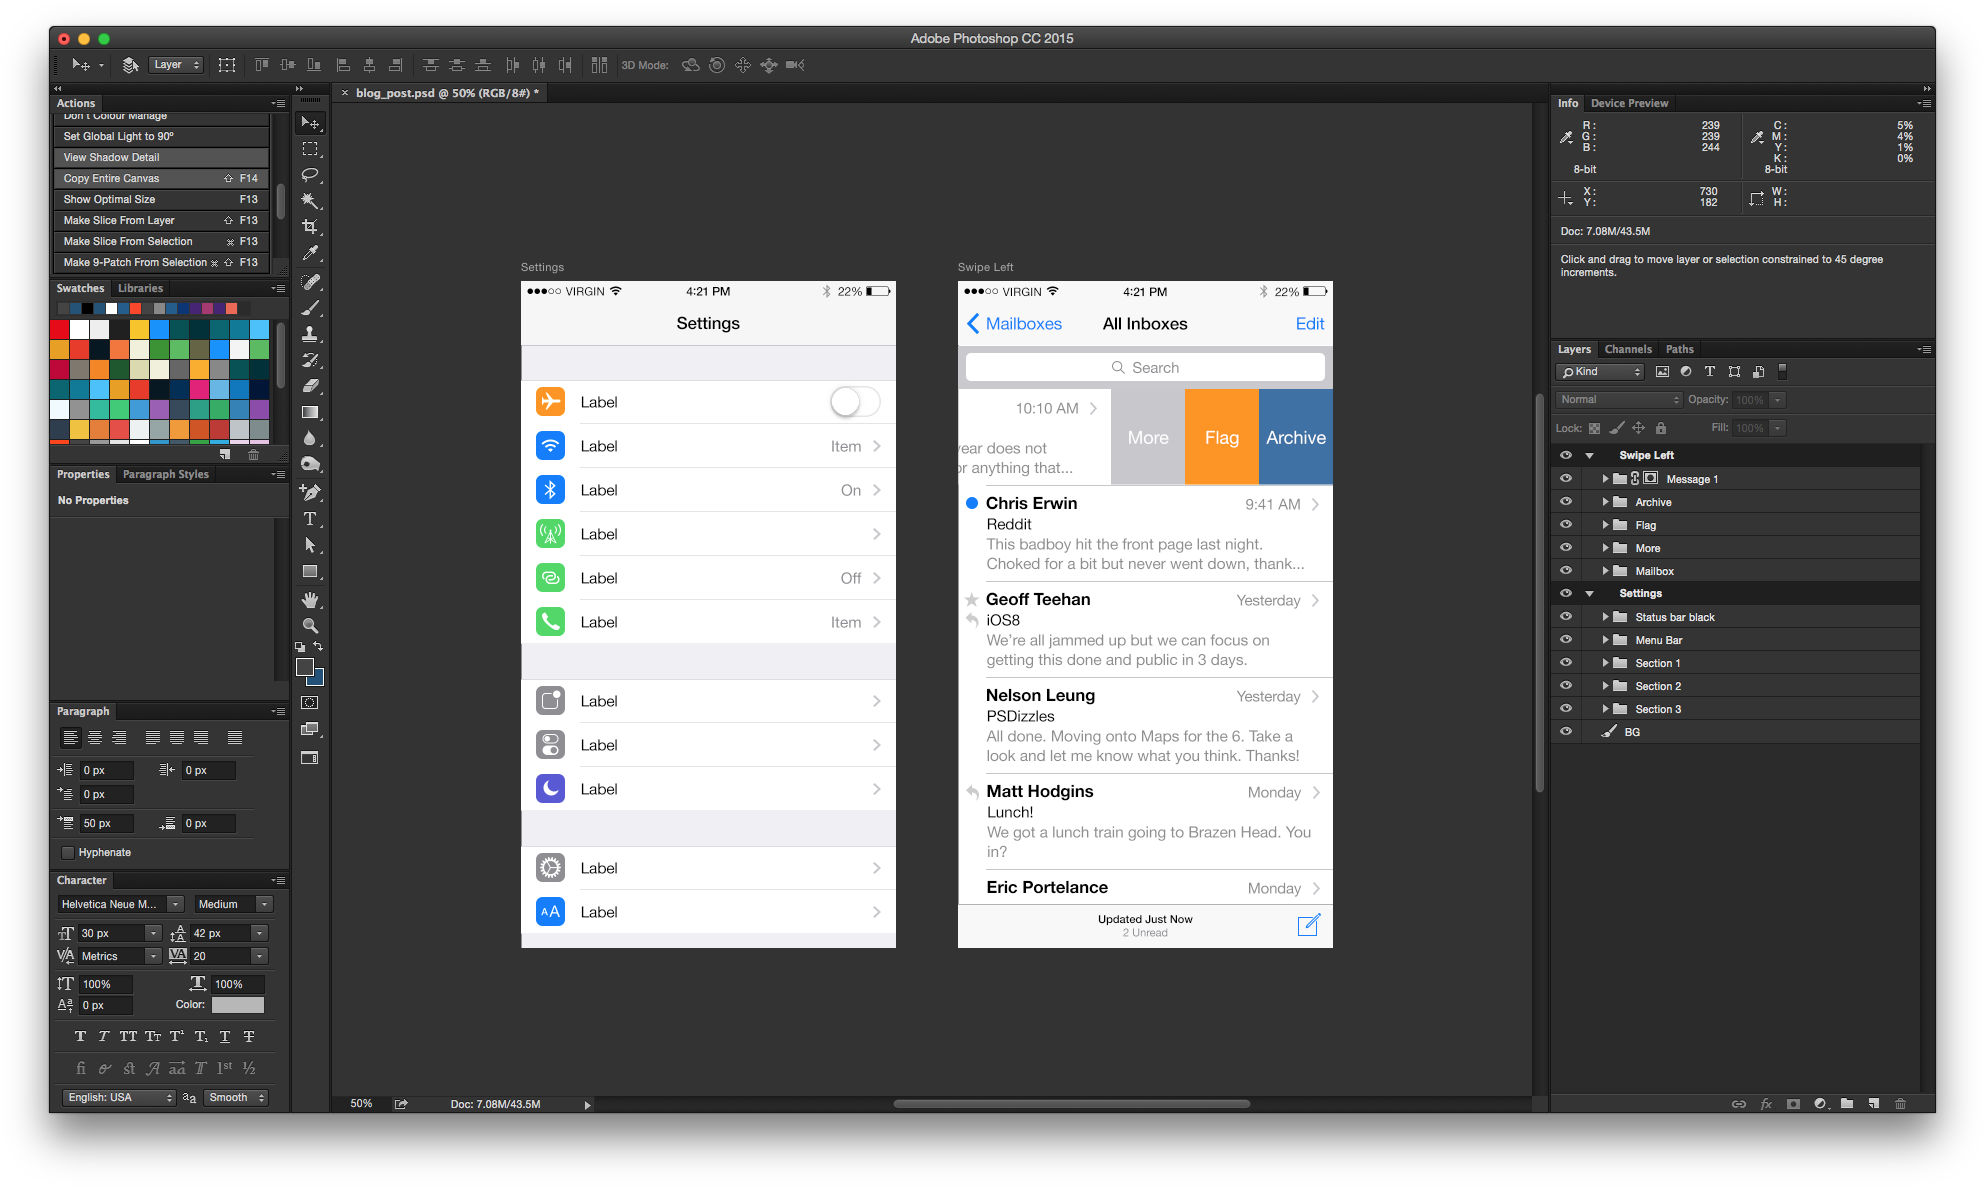
Task: Filter layers by type layers icon
Action: 1710,372
